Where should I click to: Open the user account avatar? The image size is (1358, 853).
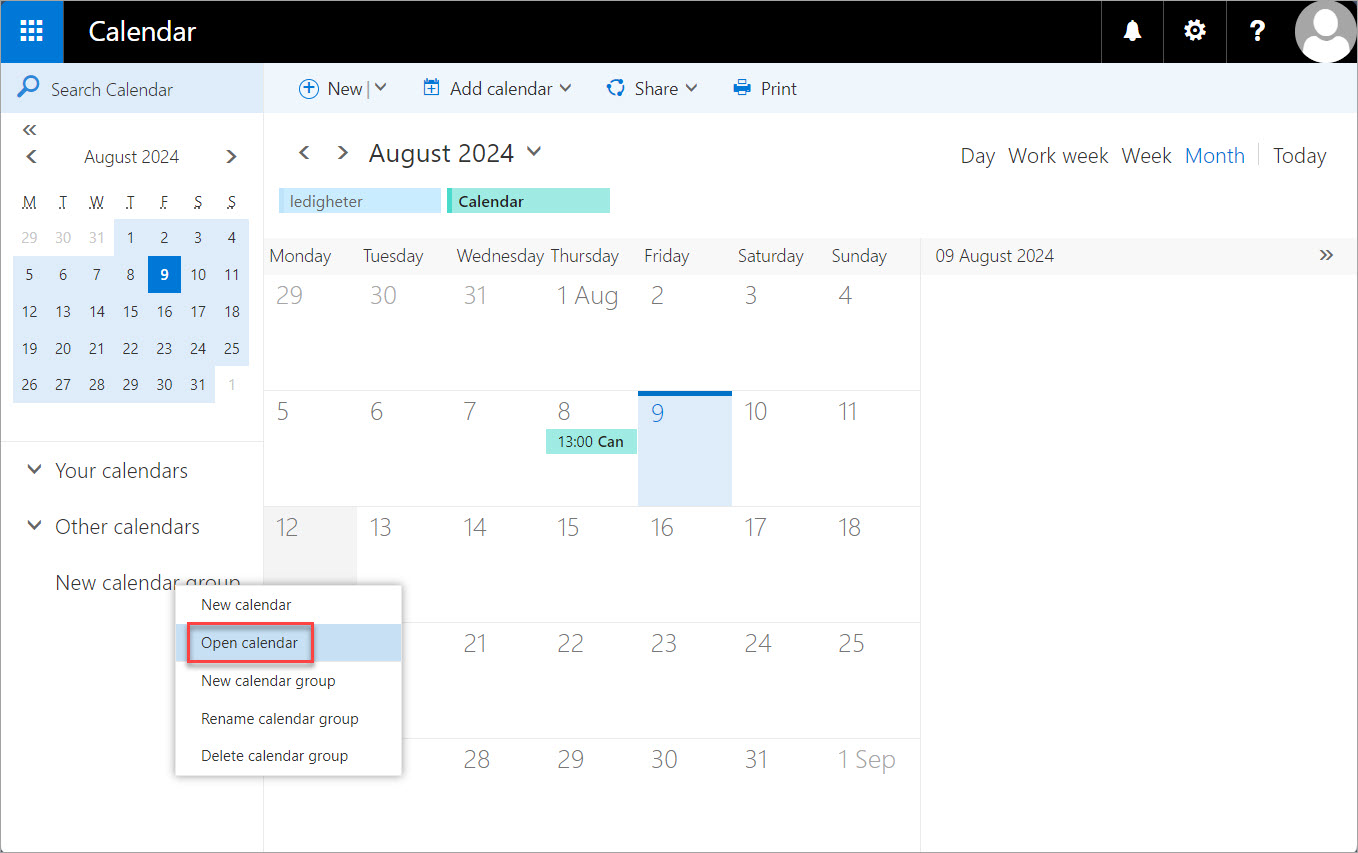1325,31
